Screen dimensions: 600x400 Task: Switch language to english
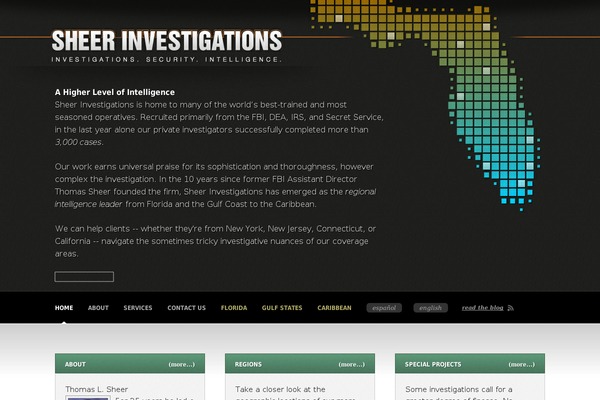tap(430, 308)
